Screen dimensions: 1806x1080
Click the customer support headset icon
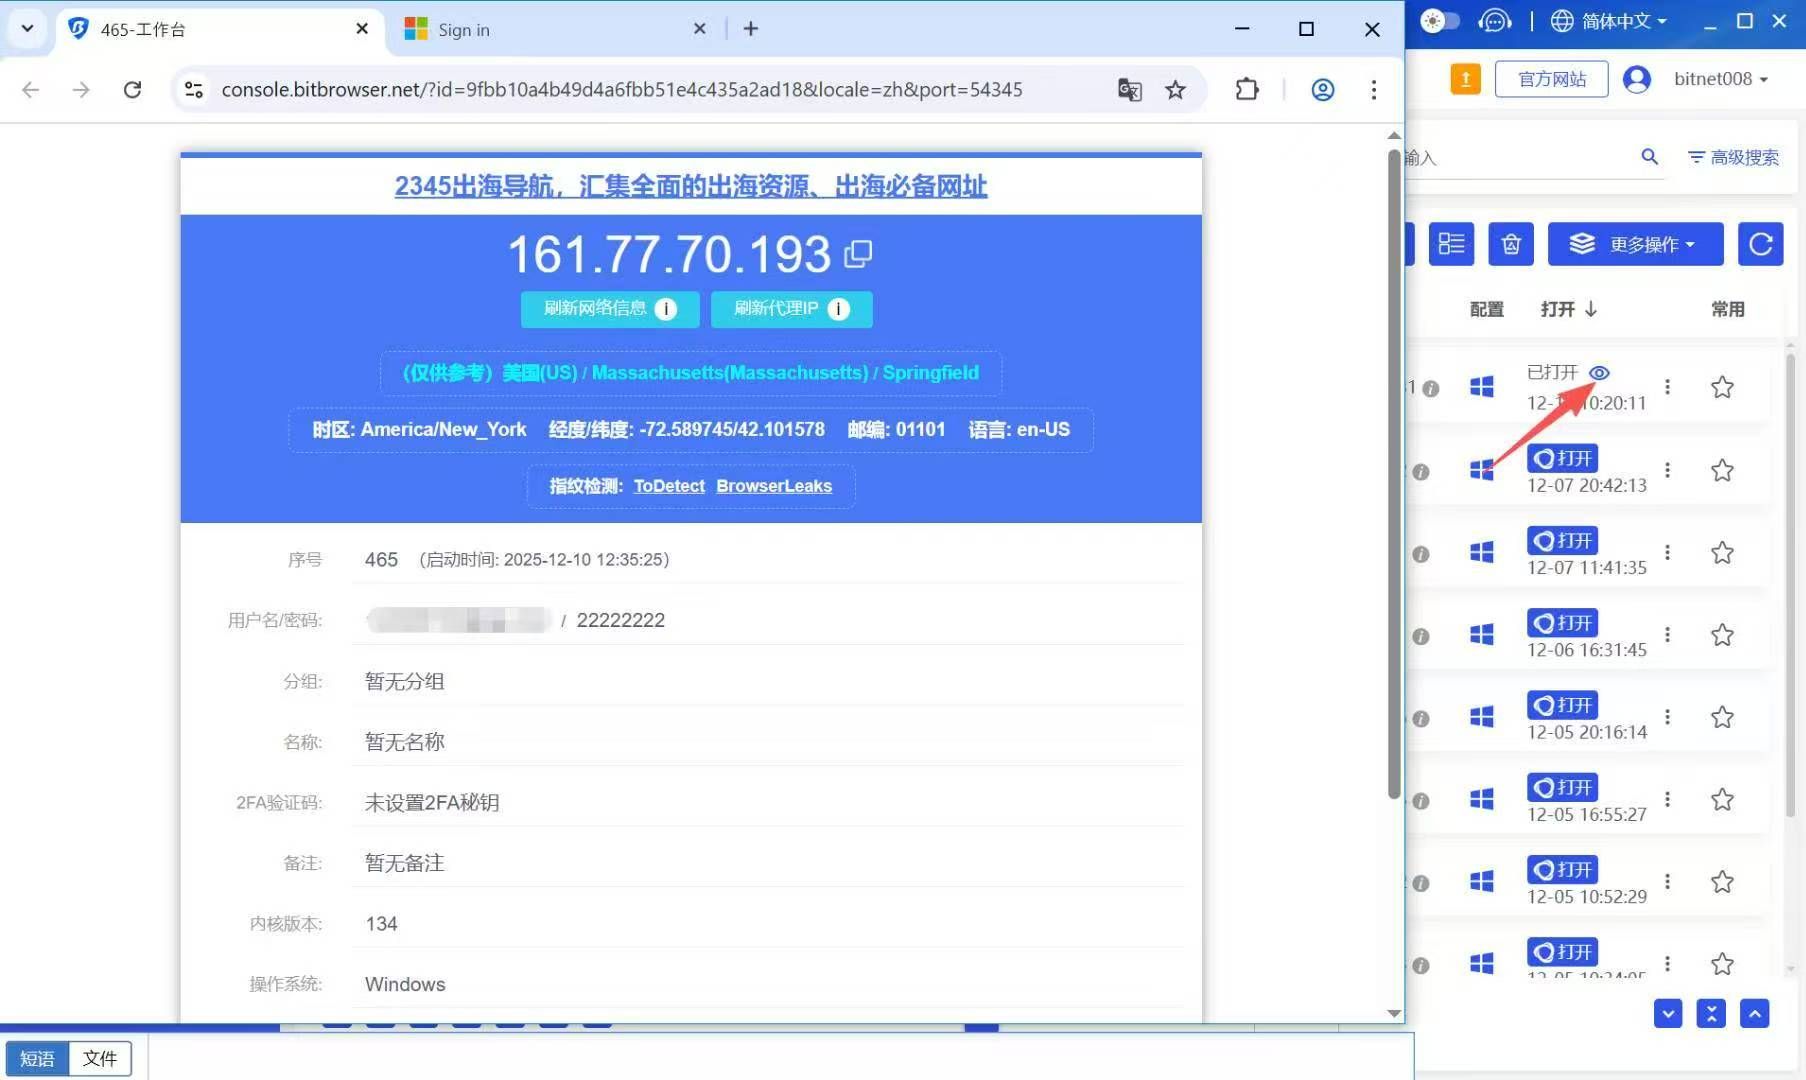coord(1495,20)
